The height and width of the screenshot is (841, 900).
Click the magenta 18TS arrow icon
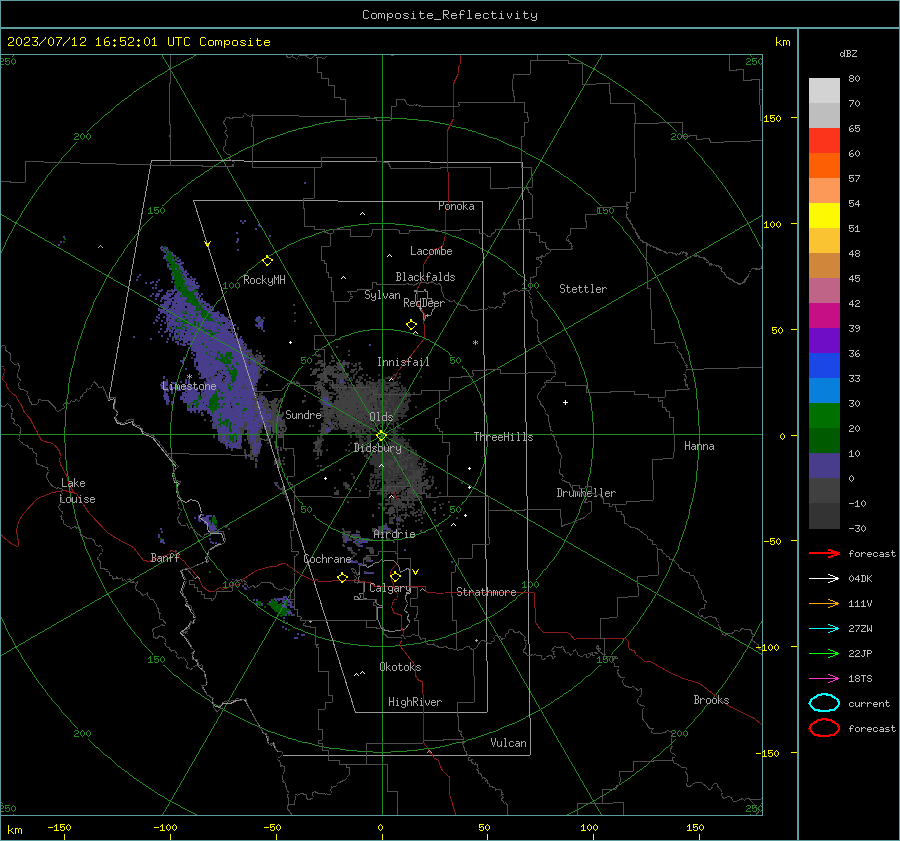(824, 679)
